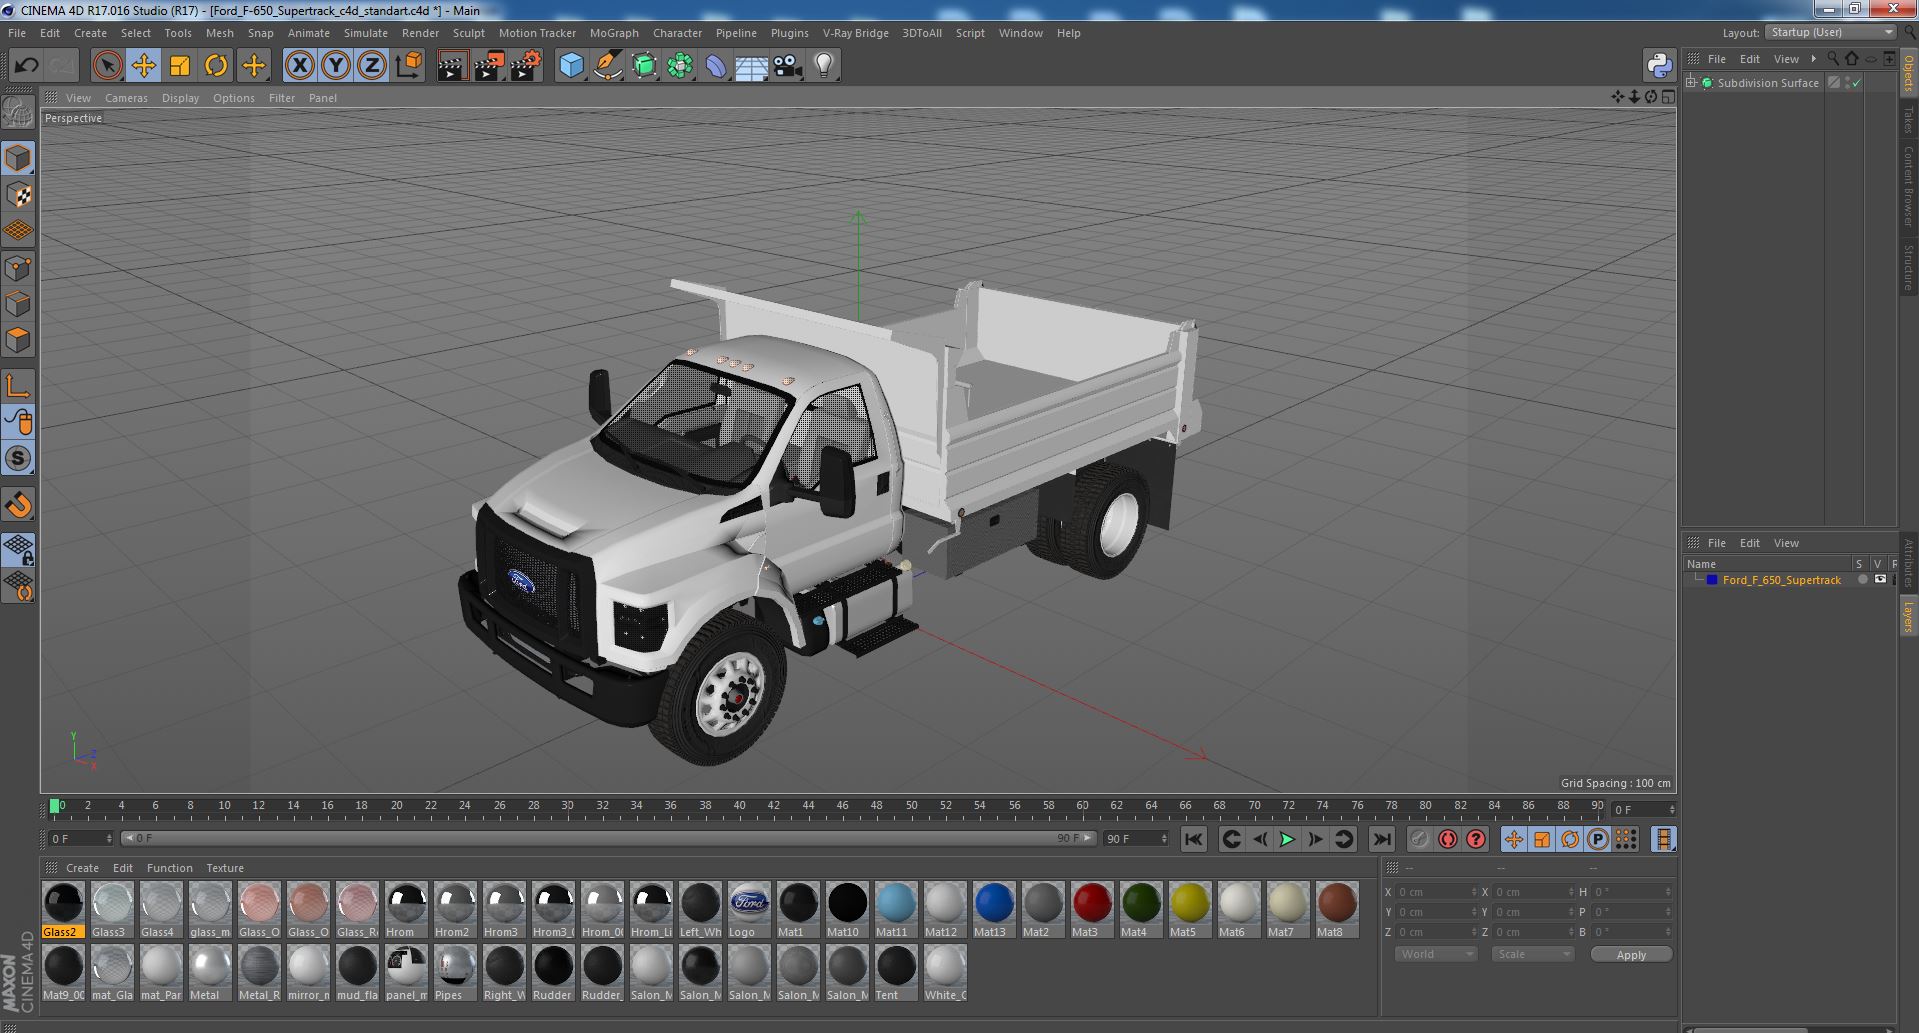Toggle position keyframe recording icon
The height and width of the screenshot is (1033, 1919).
(x=1513, y=840)
